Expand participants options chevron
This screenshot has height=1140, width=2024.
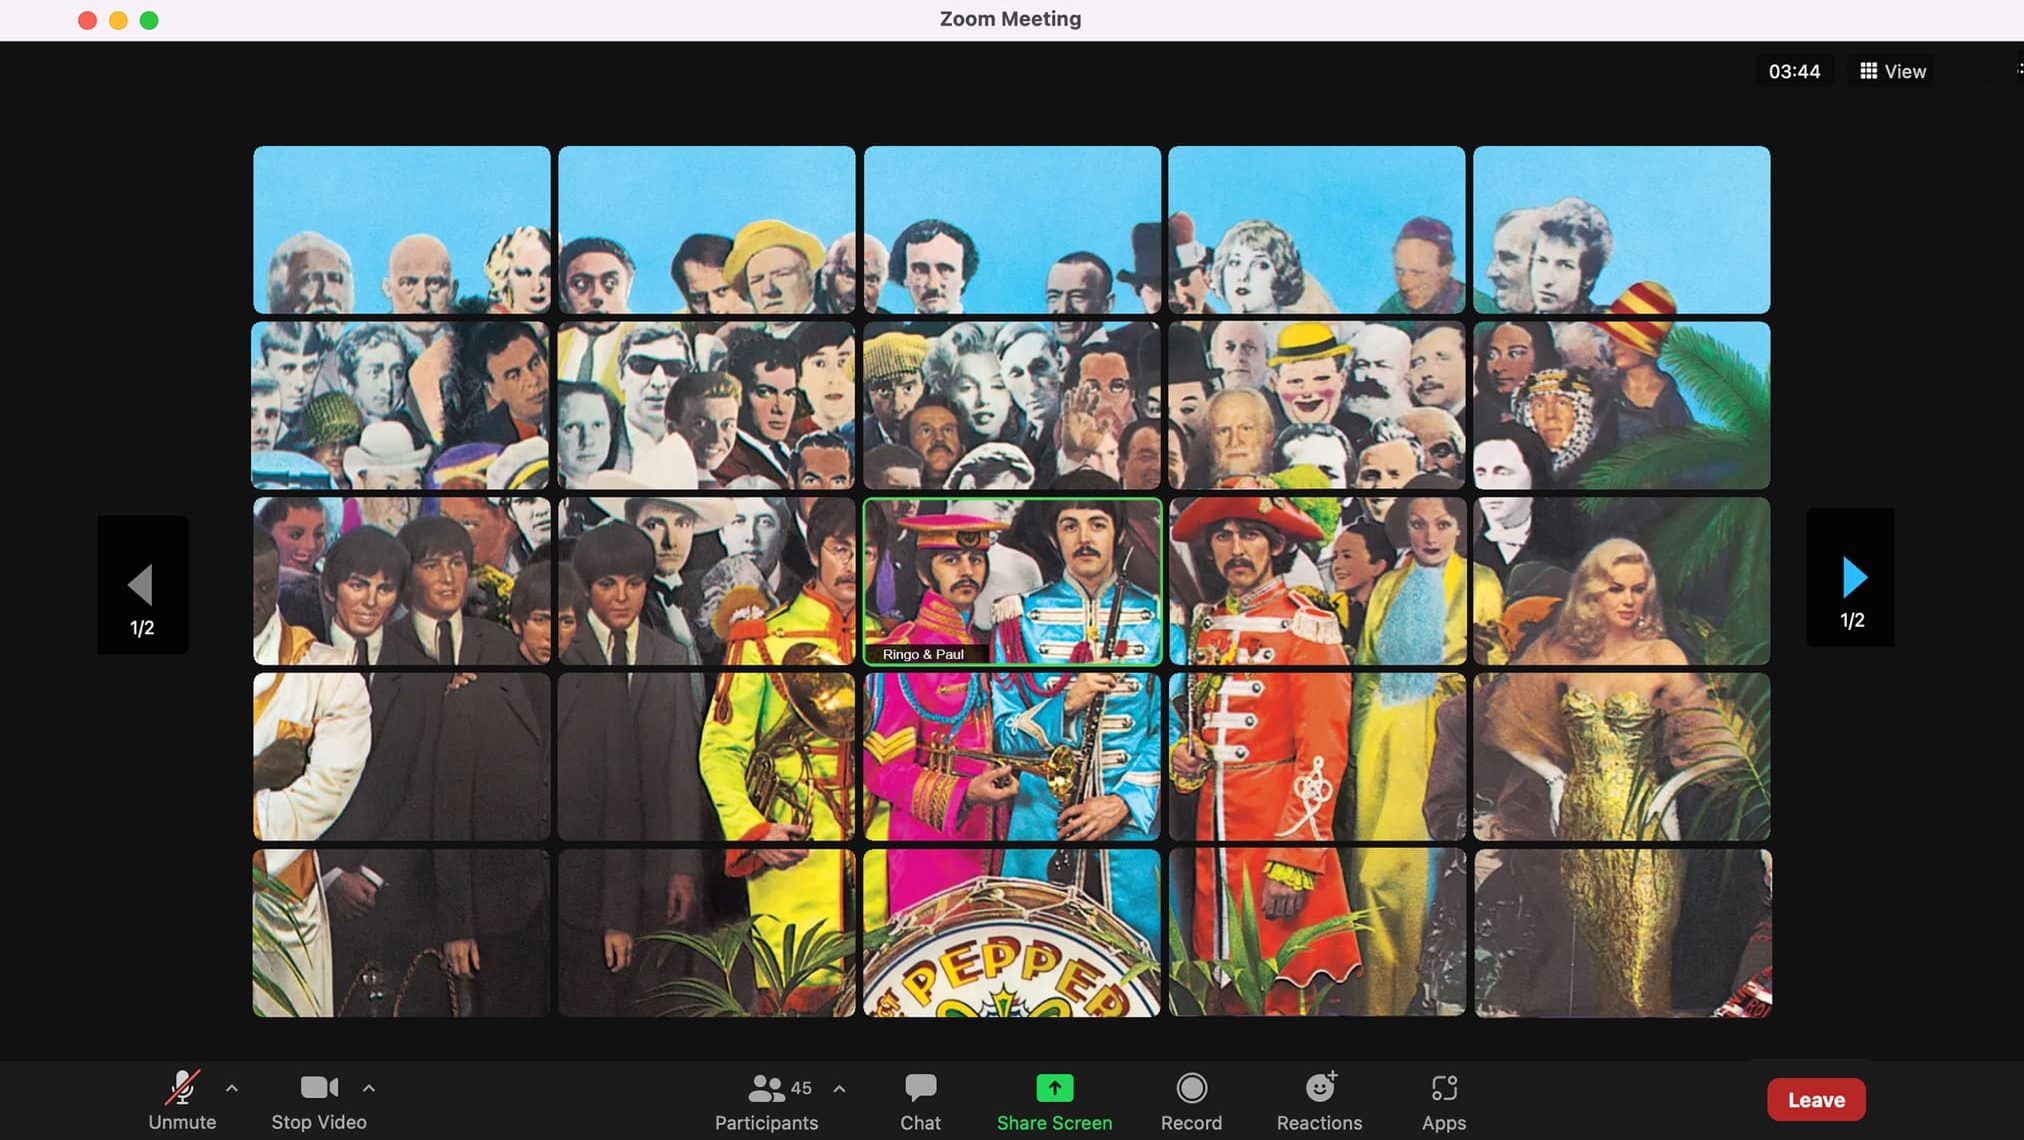coord(839,1088)
